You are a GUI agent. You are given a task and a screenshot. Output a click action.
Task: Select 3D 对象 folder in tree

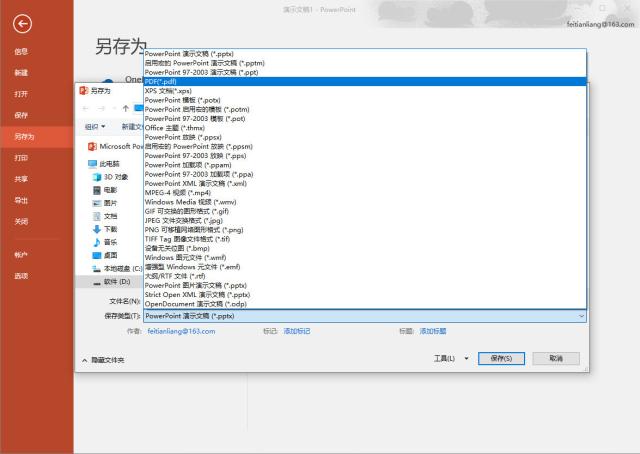coord(110,177)
